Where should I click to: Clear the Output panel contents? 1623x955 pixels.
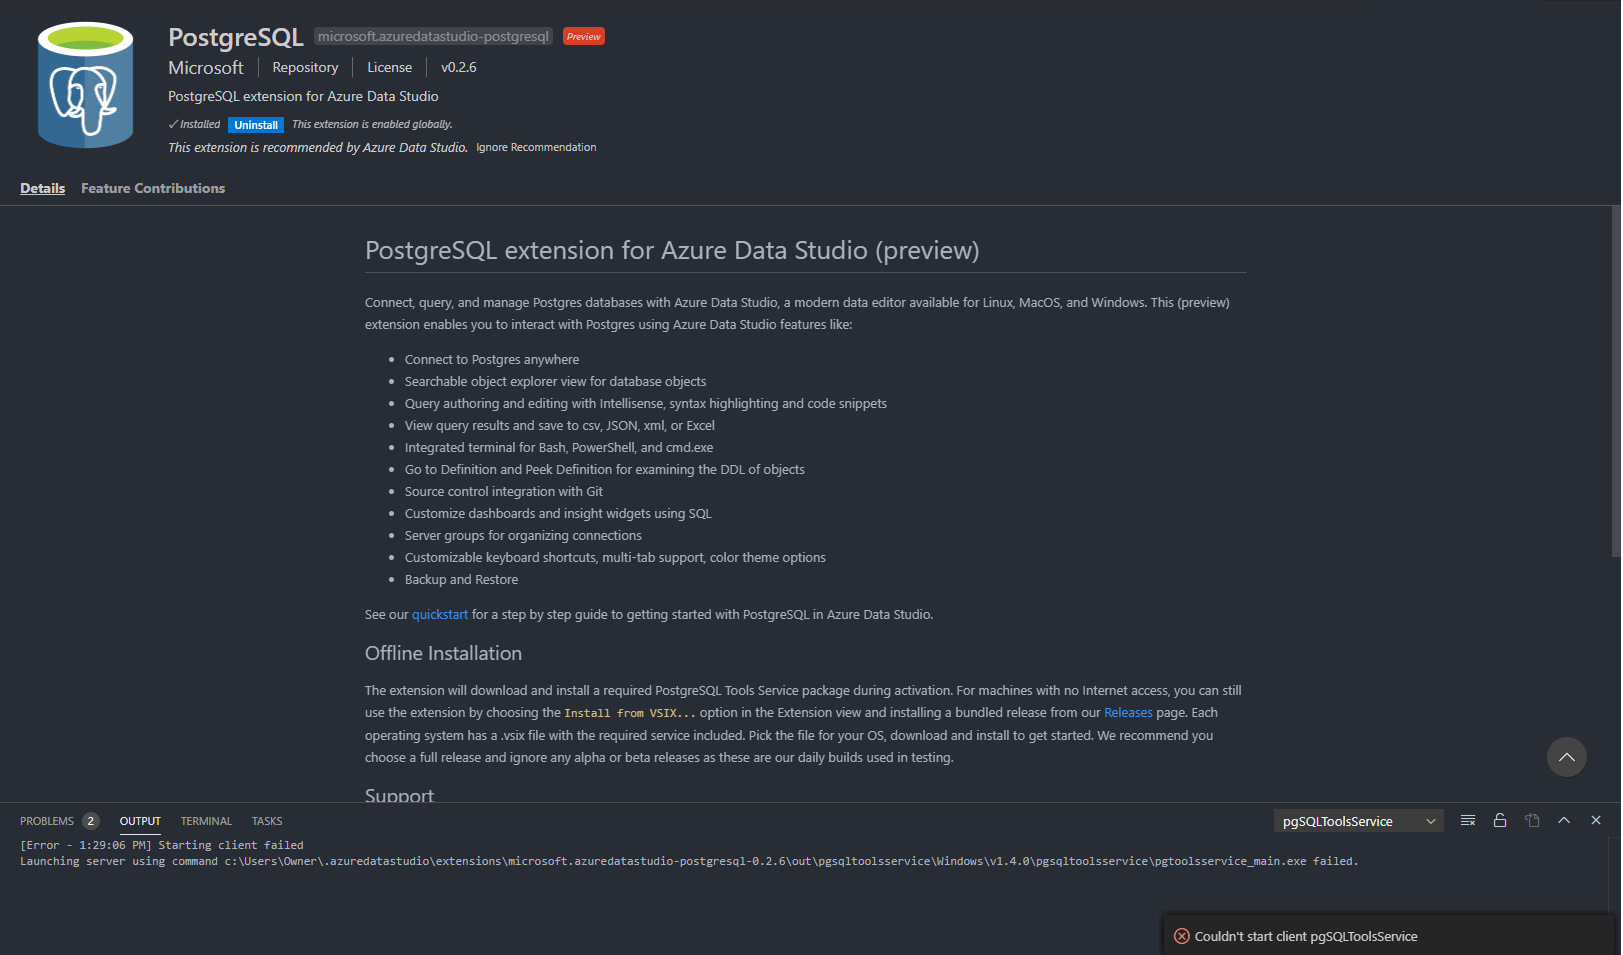coord(1467,820)
